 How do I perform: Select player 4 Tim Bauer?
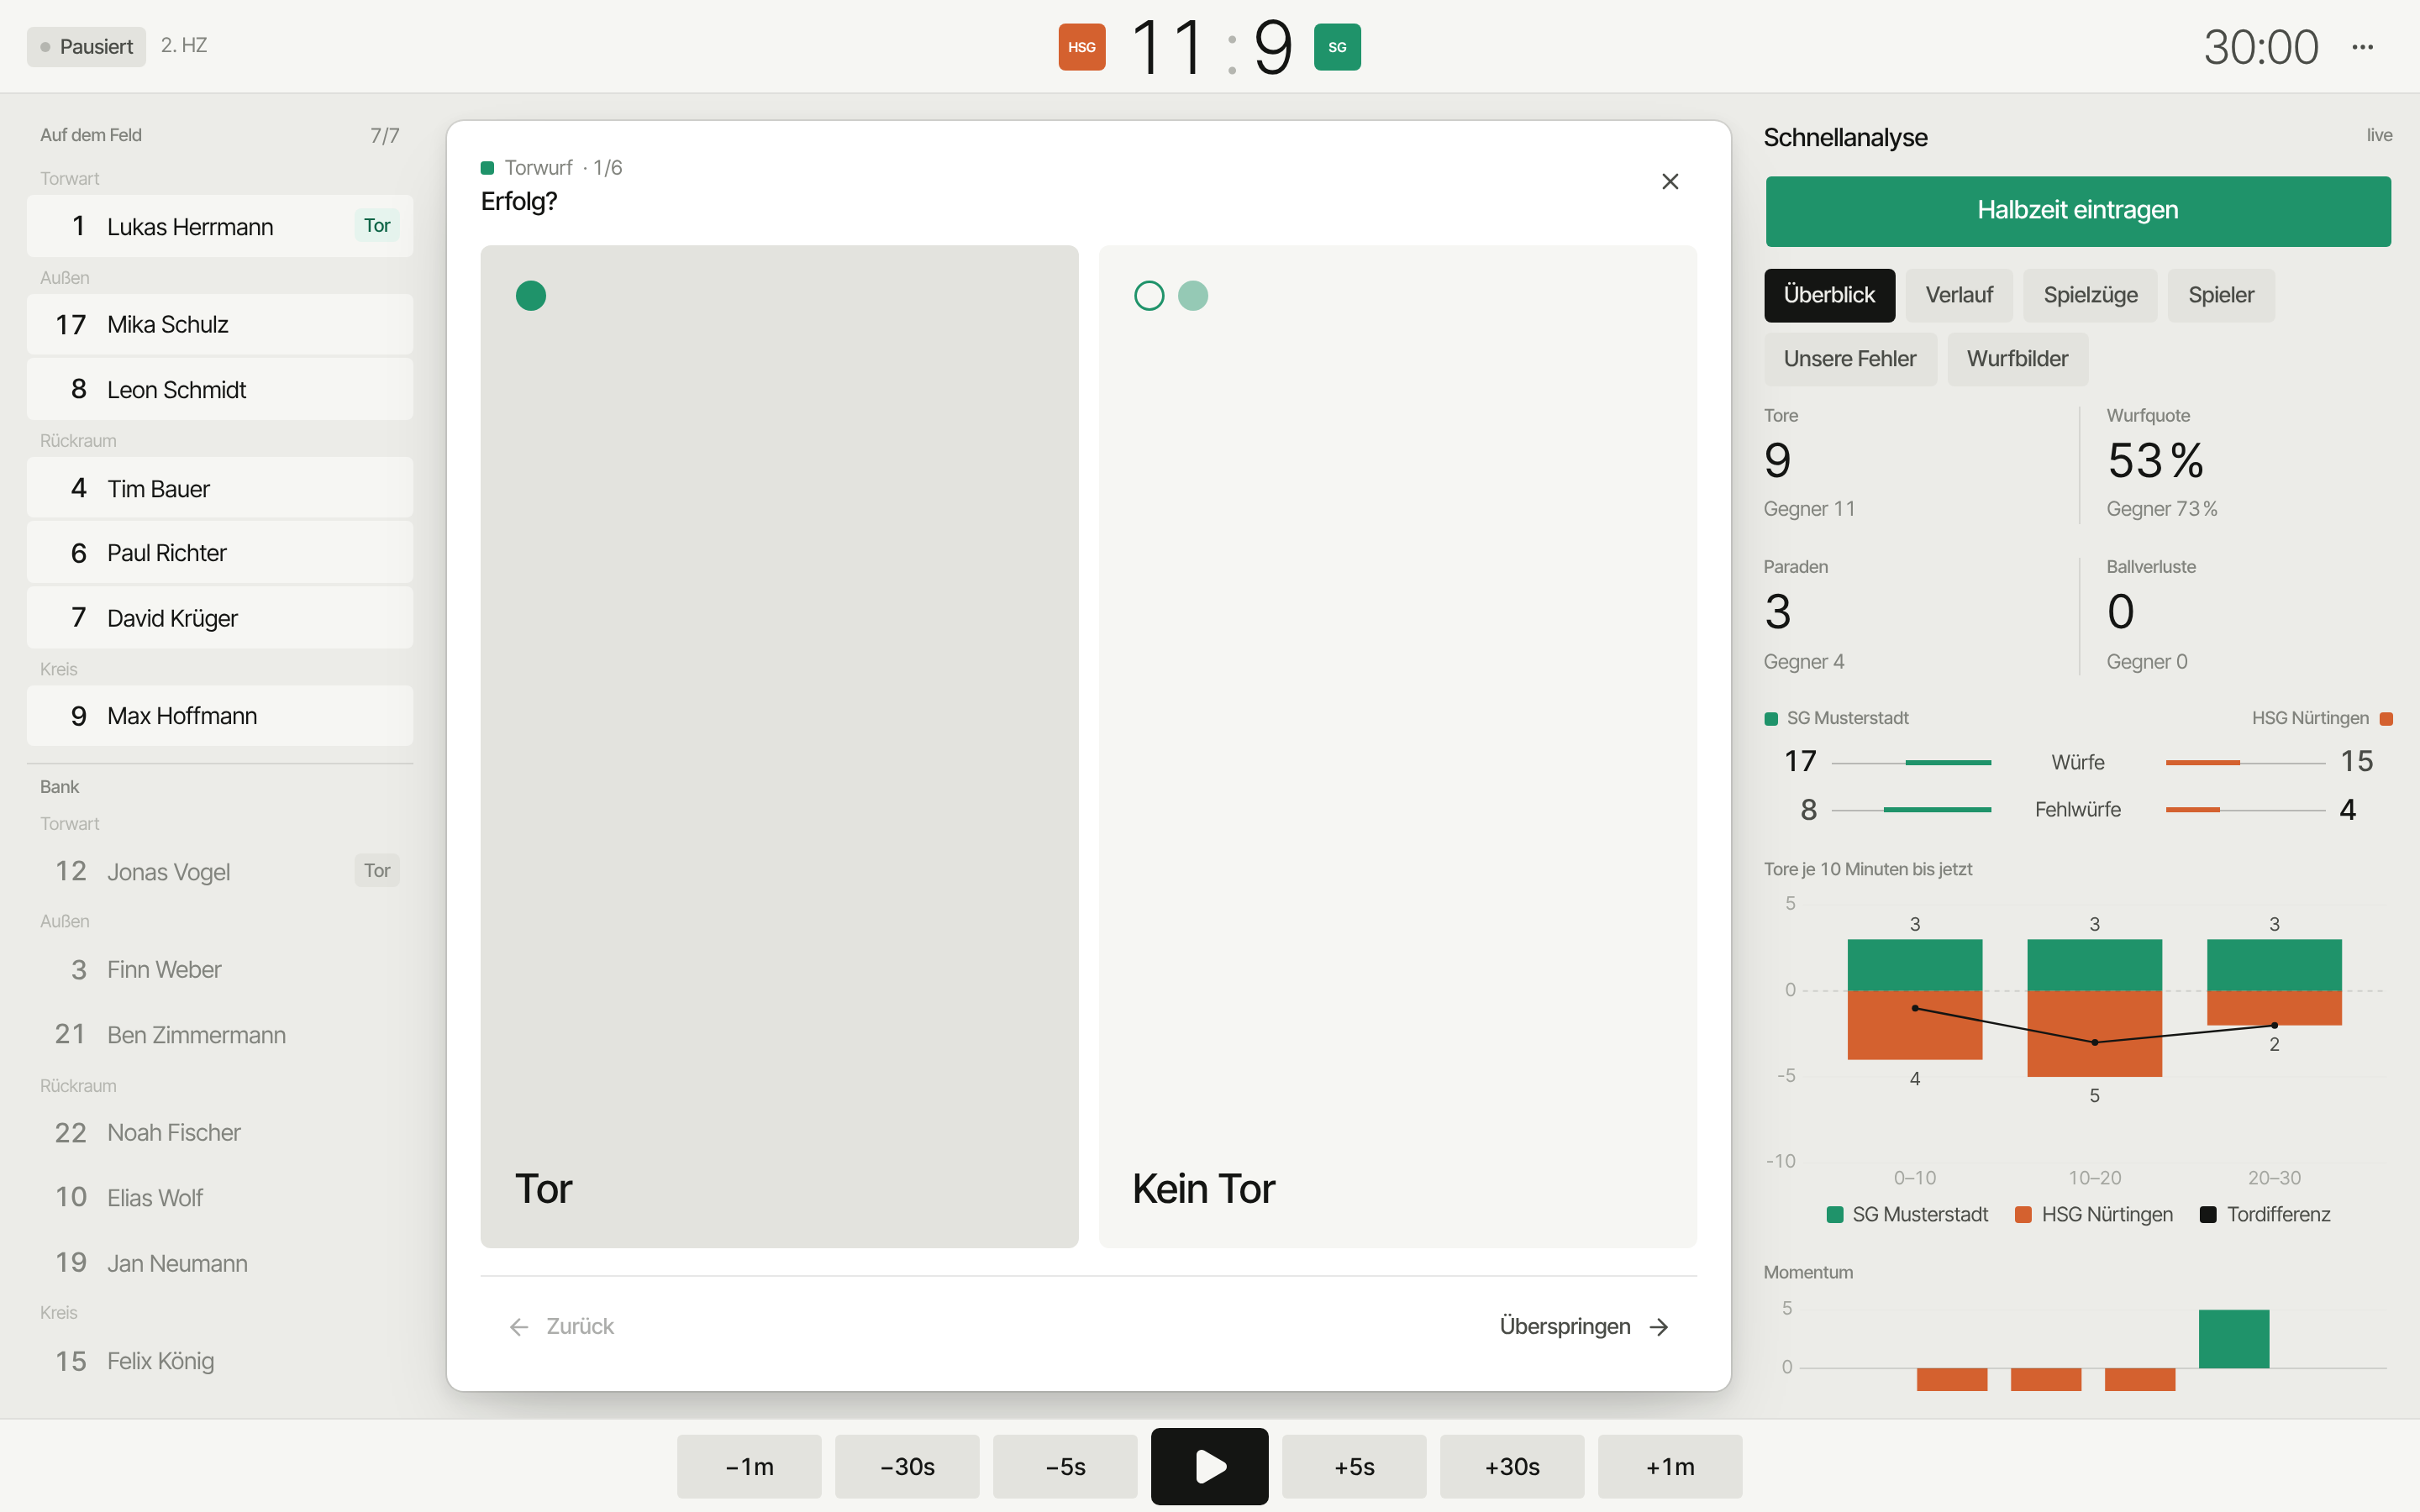pyautogui.click(x=220, y=488)
